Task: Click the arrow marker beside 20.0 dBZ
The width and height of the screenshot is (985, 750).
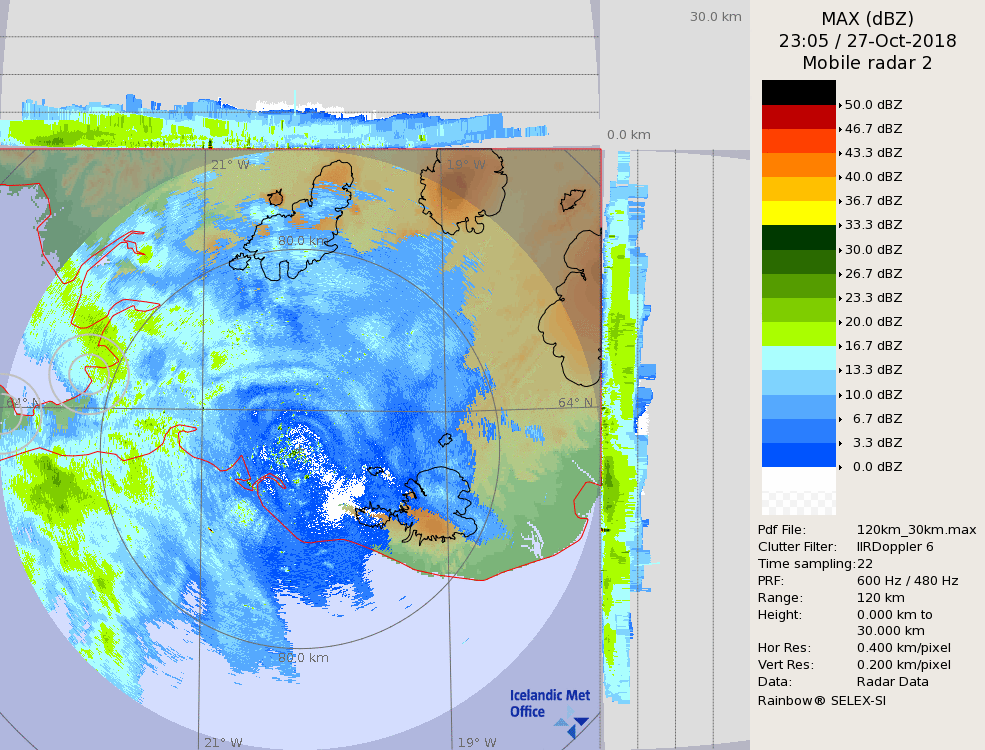Action: click(x=840, y=322)
